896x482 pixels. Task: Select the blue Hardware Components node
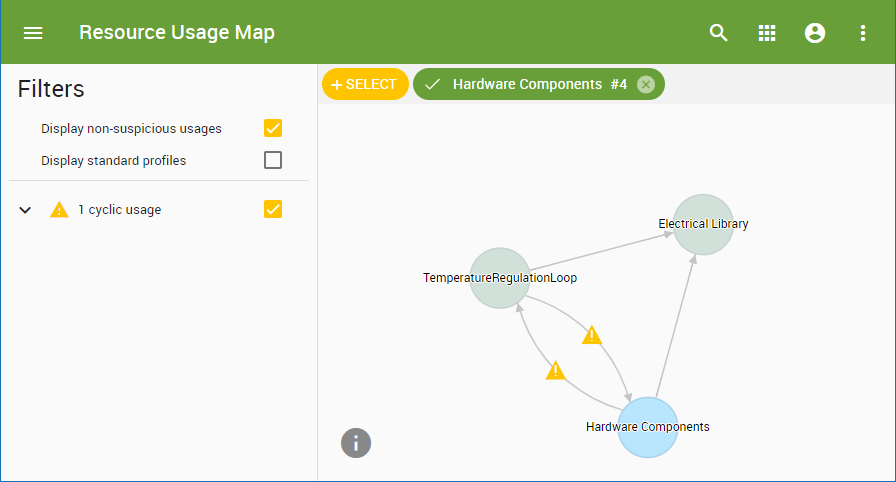click(647, 427)
